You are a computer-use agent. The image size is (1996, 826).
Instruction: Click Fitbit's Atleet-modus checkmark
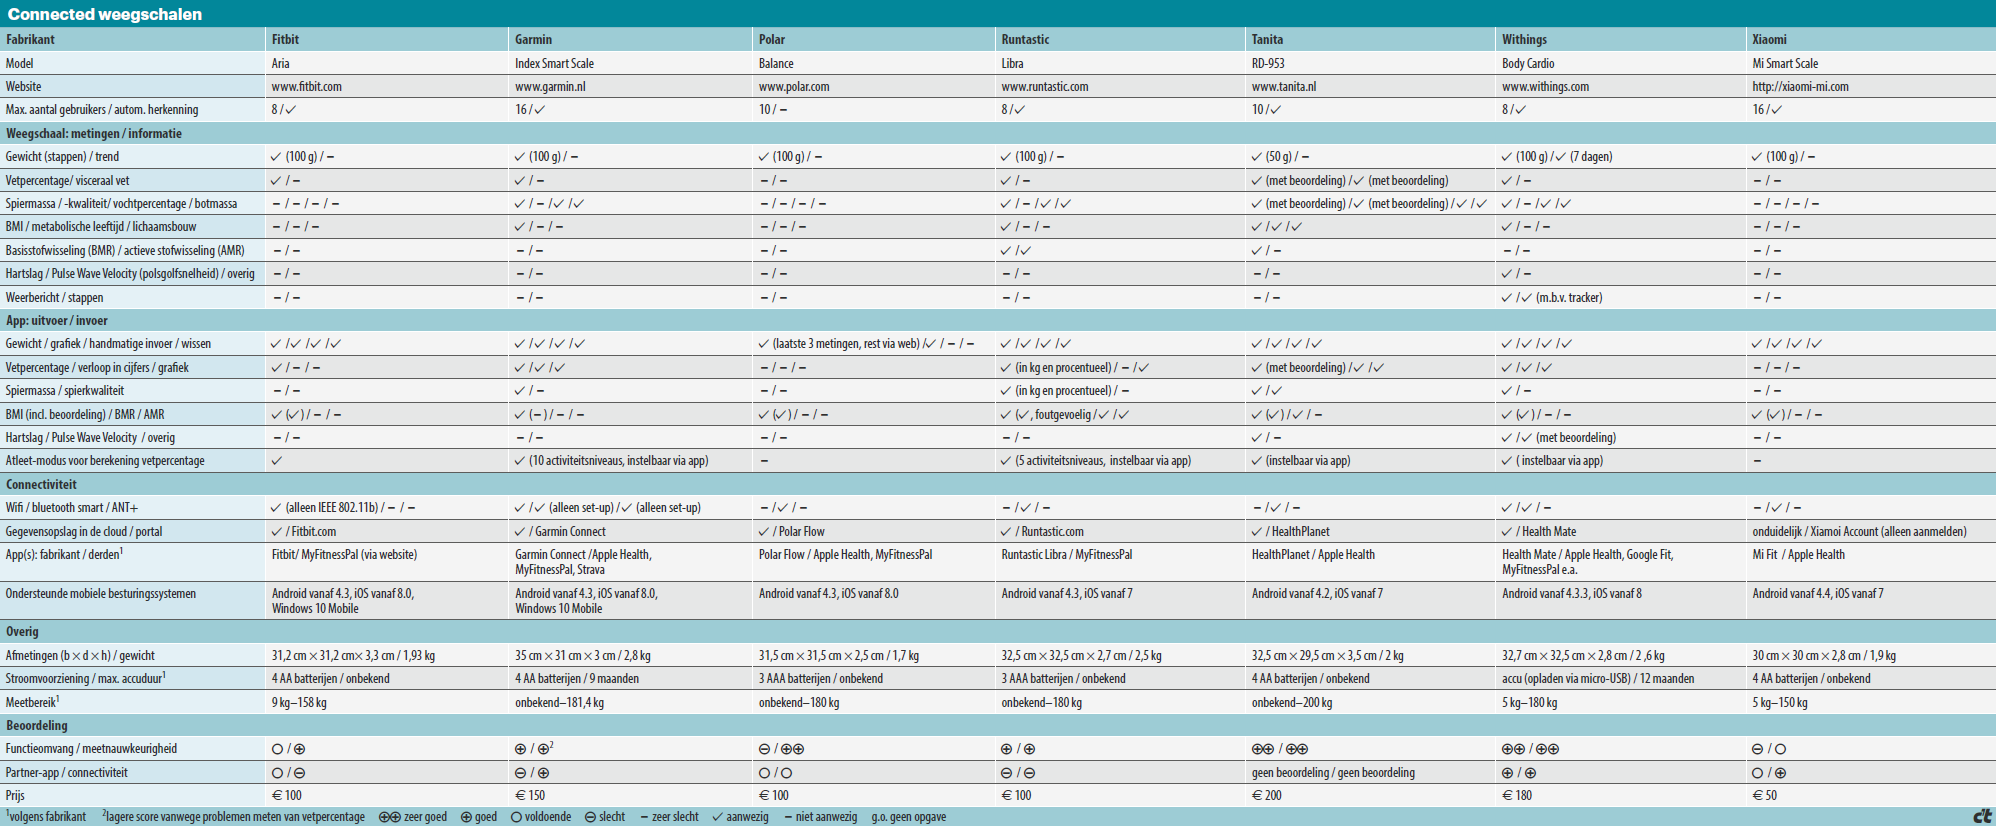coord(277,461)
